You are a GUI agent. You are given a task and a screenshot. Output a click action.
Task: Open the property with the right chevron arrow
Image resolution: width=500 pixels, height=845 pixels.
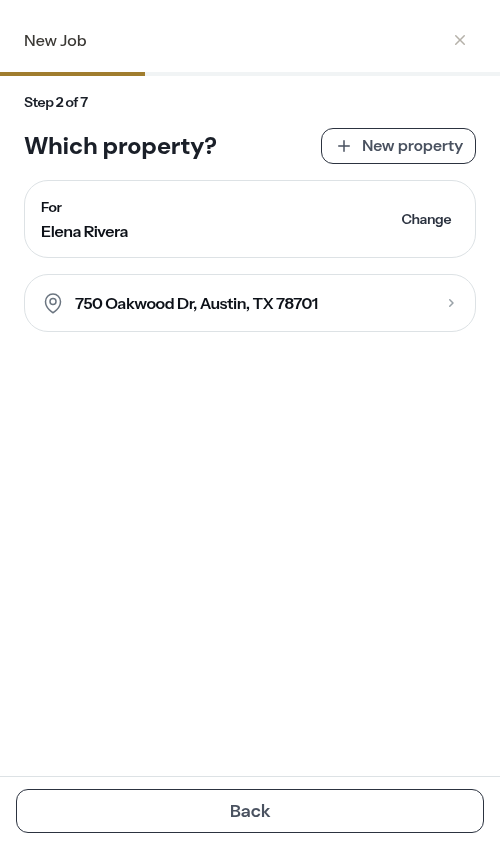451,303
